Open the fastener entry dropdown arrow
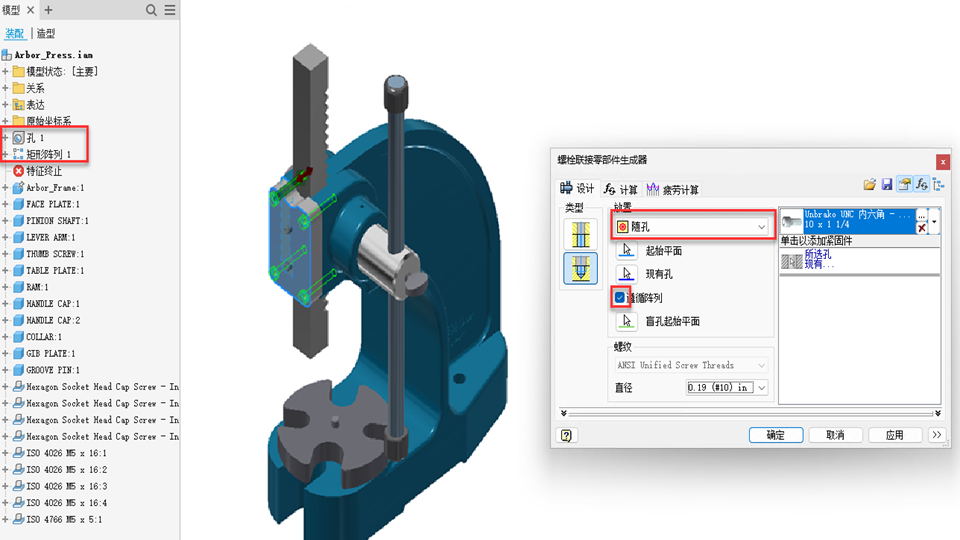This screenshot has width=960, height=540. pos(934,222)
